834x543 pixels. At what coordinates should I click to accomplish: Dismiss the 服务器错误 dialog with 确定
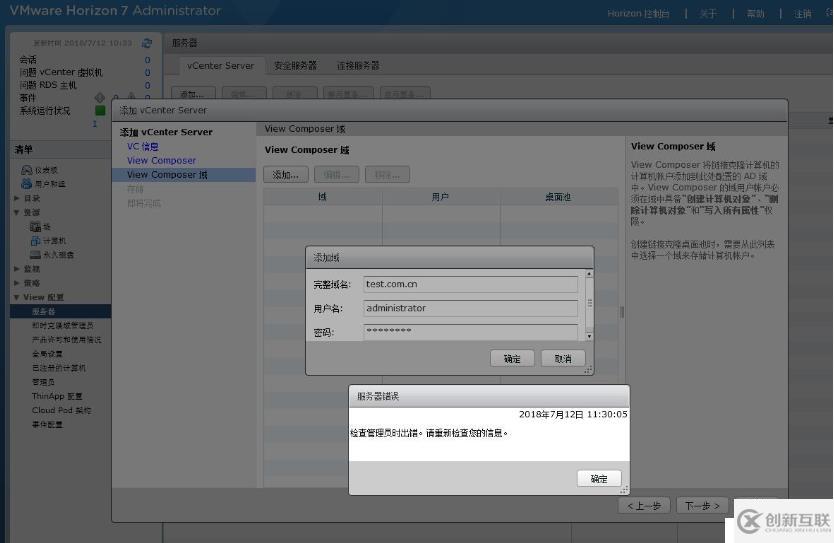coord(599,478)
